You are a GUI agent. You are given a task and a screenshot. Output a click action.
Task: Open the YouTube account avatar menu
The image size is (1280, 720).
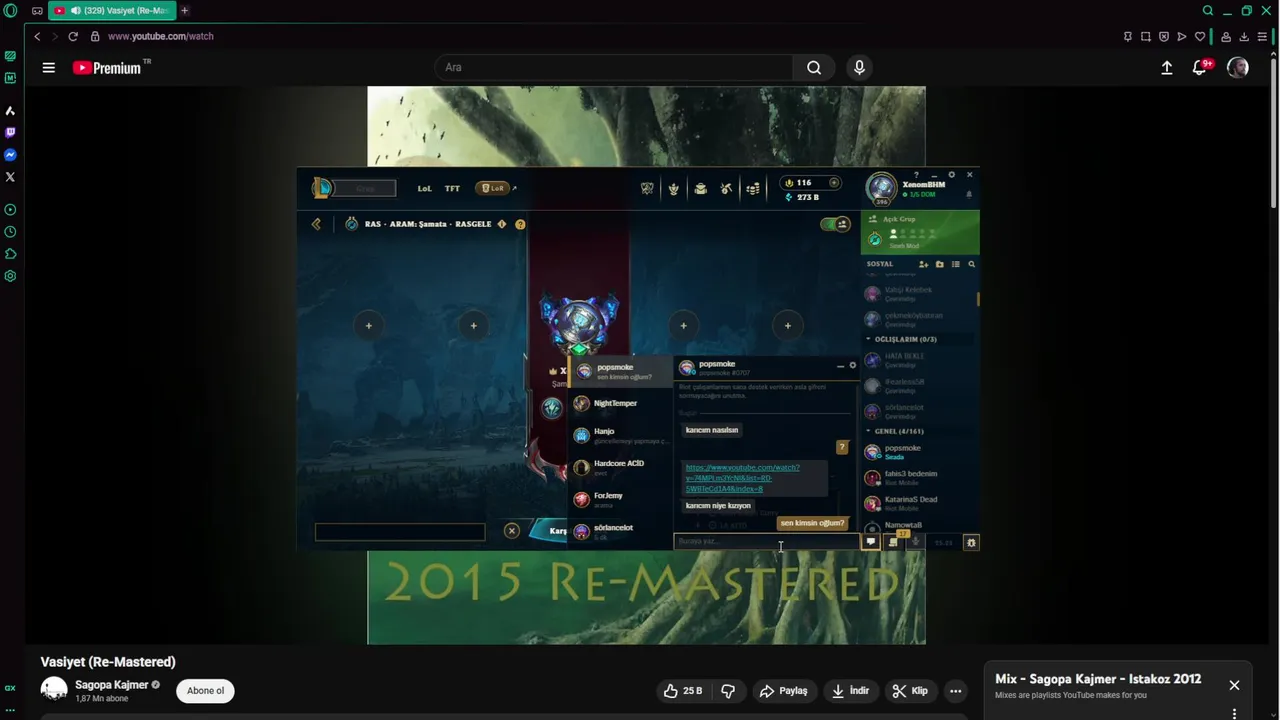coord(1238,68)
